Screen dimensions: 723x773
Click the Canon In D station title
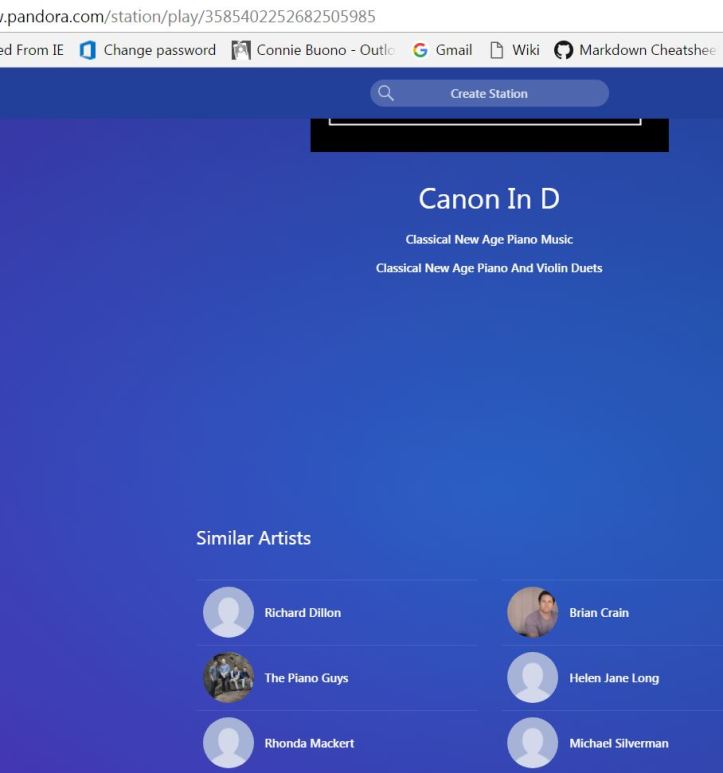489,199
